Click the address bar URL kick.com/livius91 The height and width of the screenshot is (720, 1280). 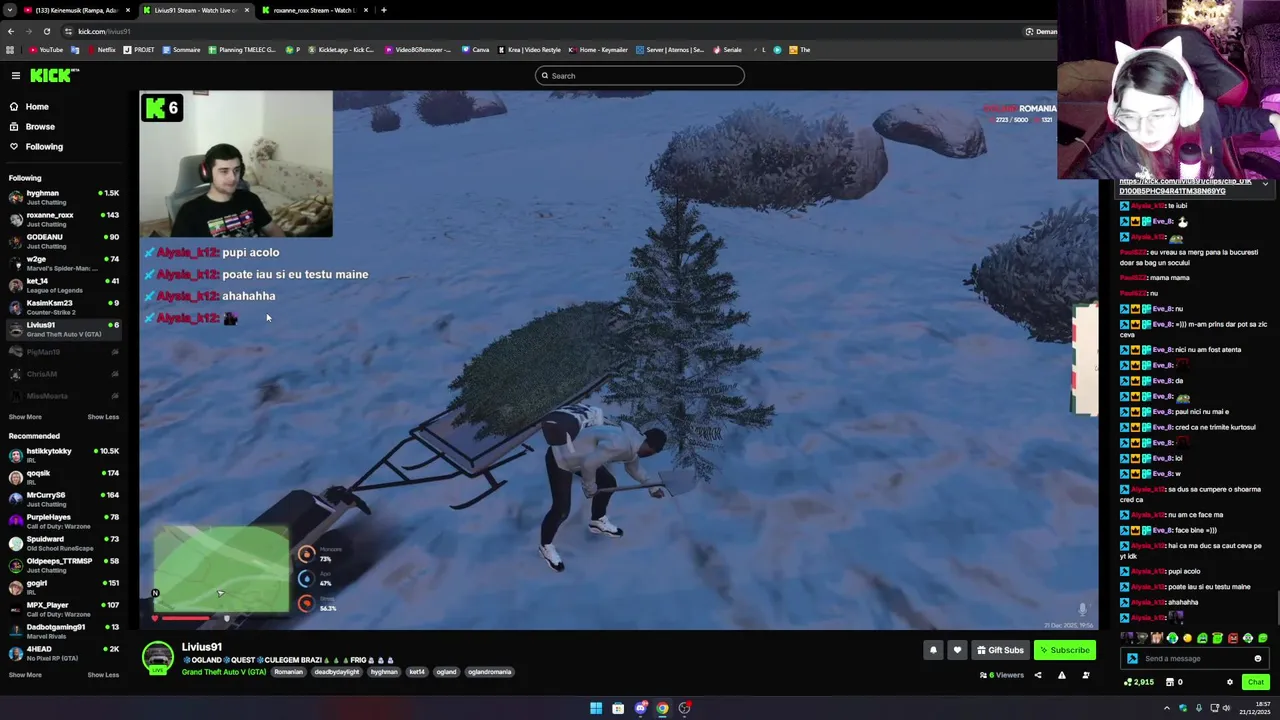point(105,31)
